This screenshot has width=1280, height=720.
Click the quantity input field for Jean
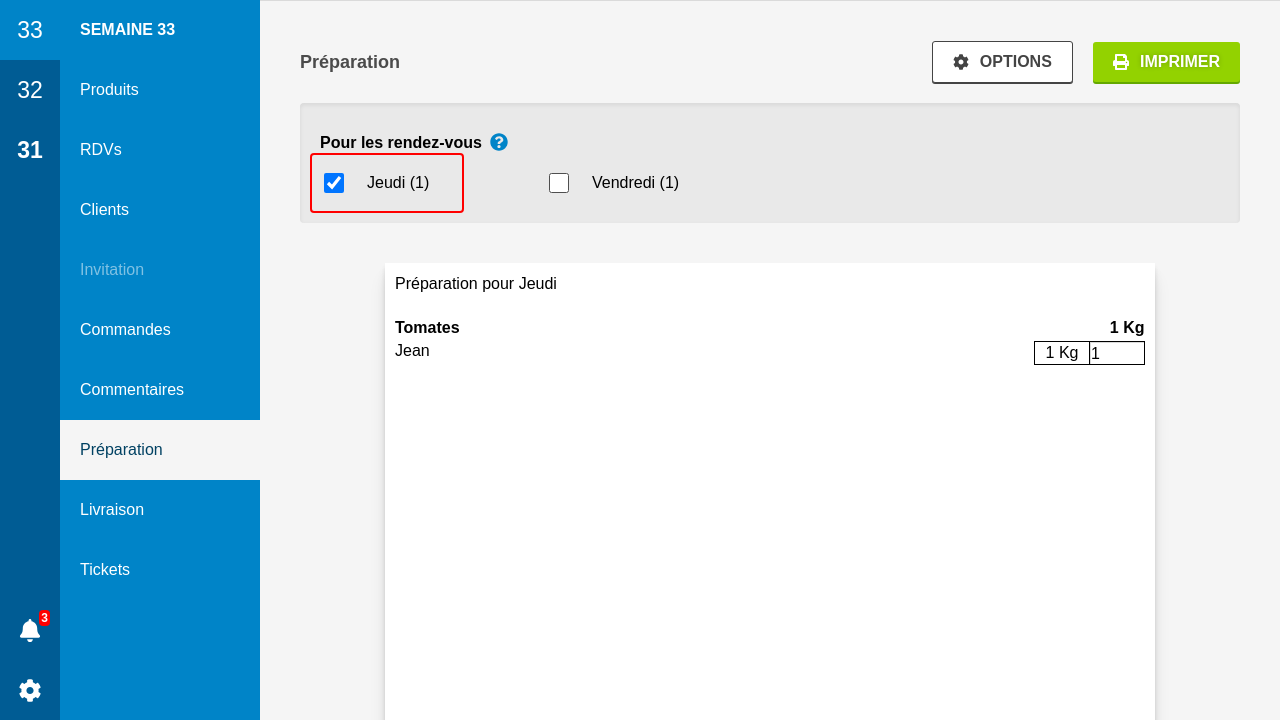point(1116,353)
